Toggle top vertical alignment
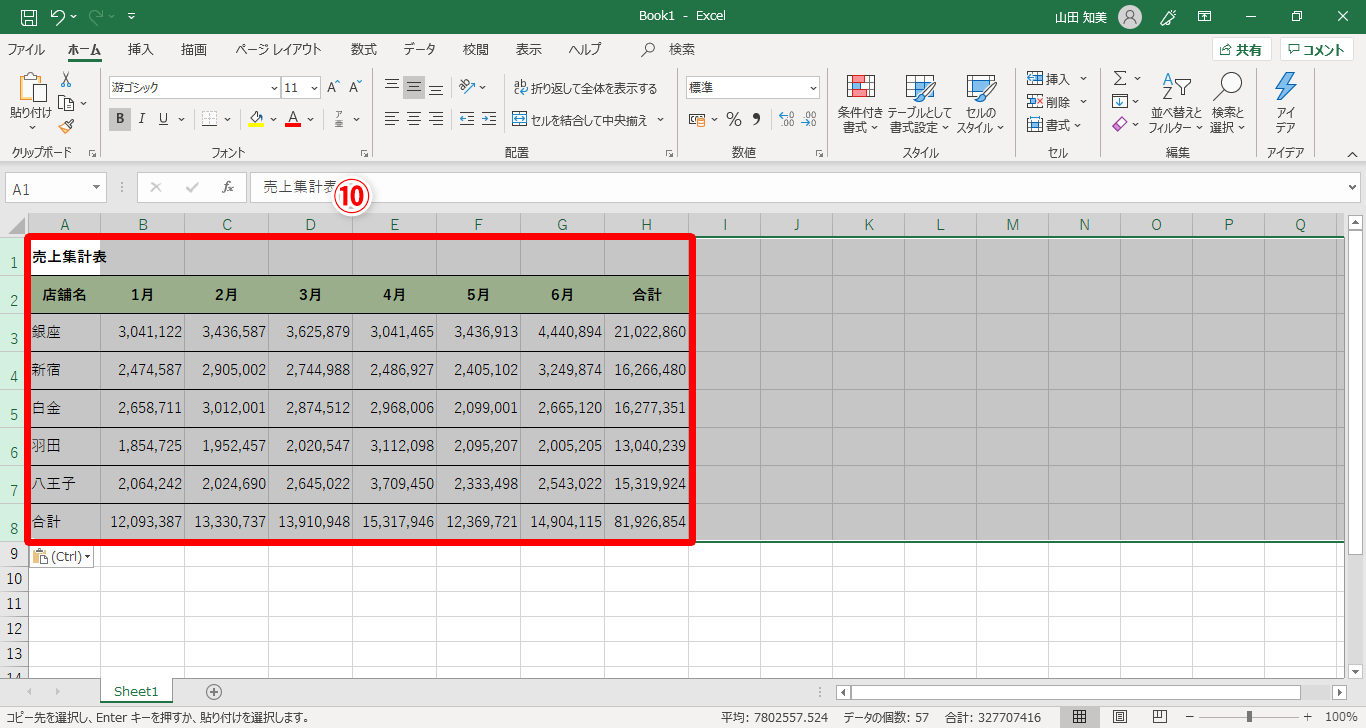The height and width of the screenshot is (728, 1366). click(x=392, y=88)
